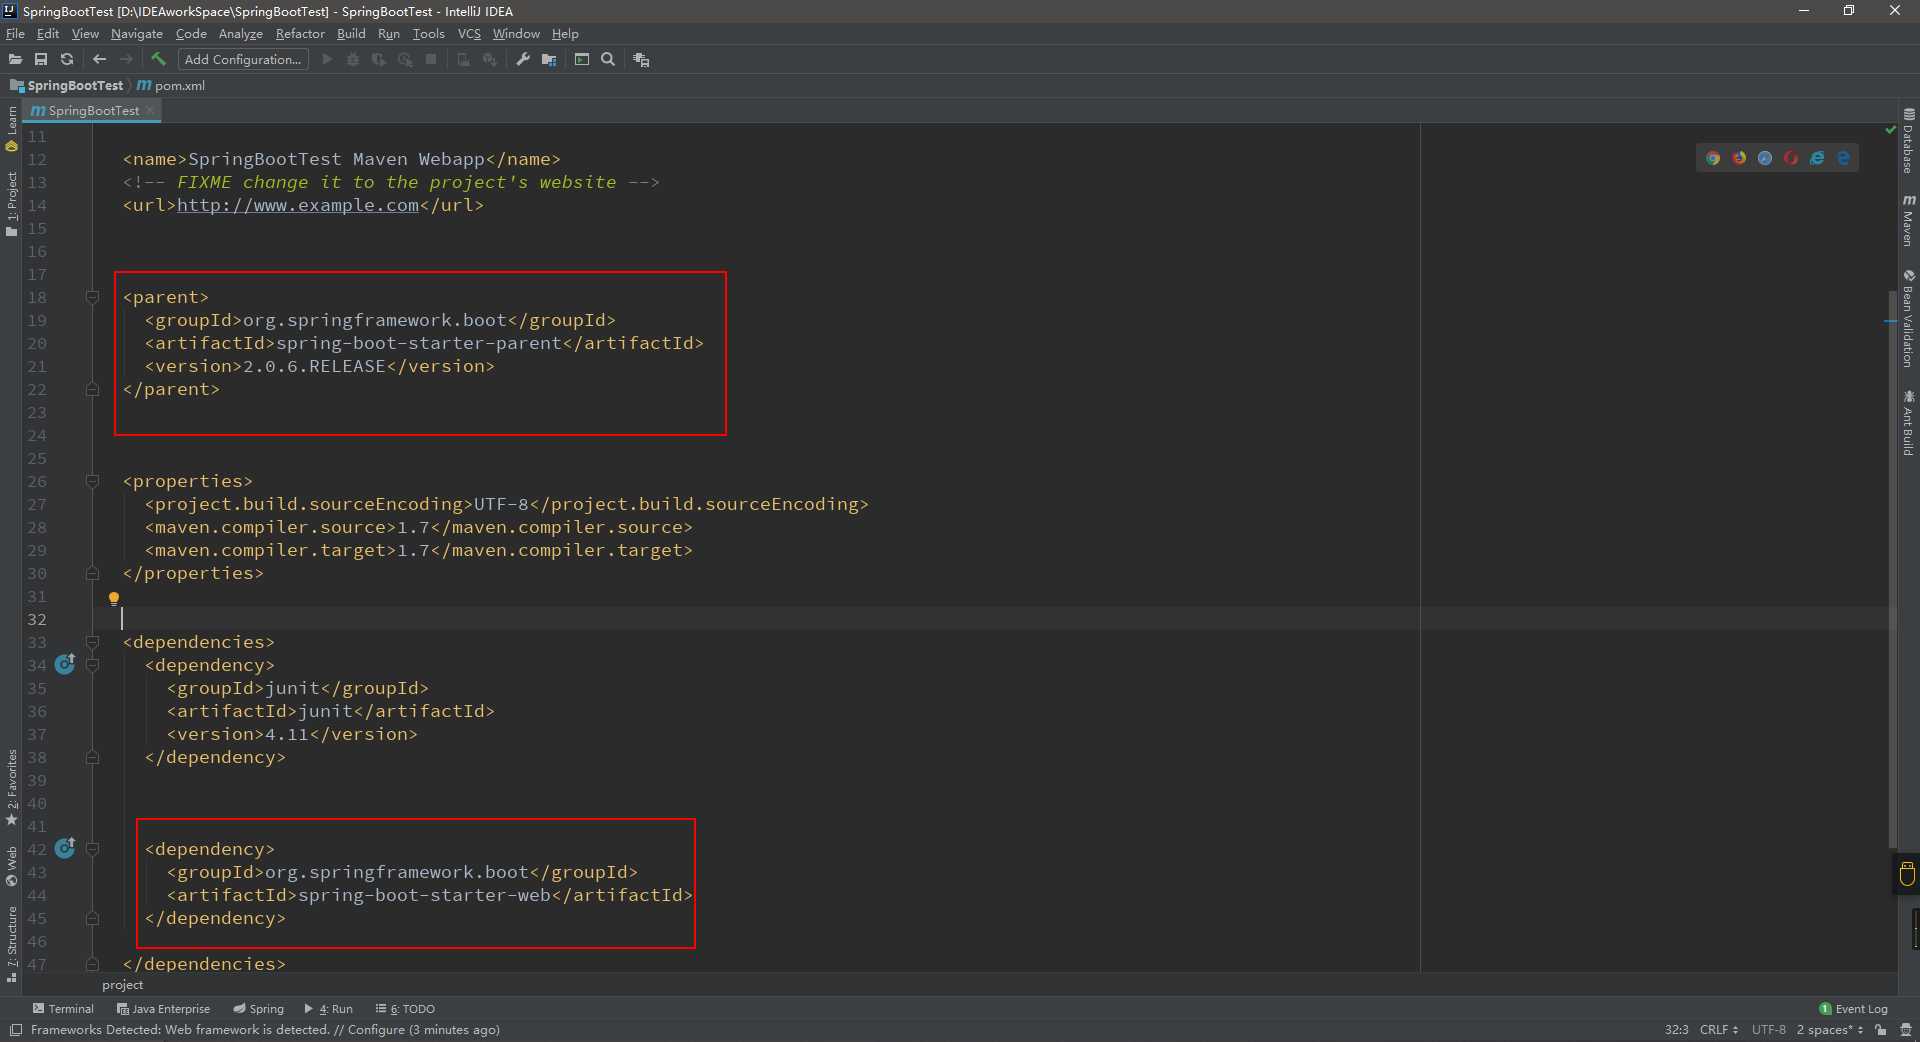Open the Spring tool window
This screenshot has height=1042, width=1920.
click(x=258, y=1009)
